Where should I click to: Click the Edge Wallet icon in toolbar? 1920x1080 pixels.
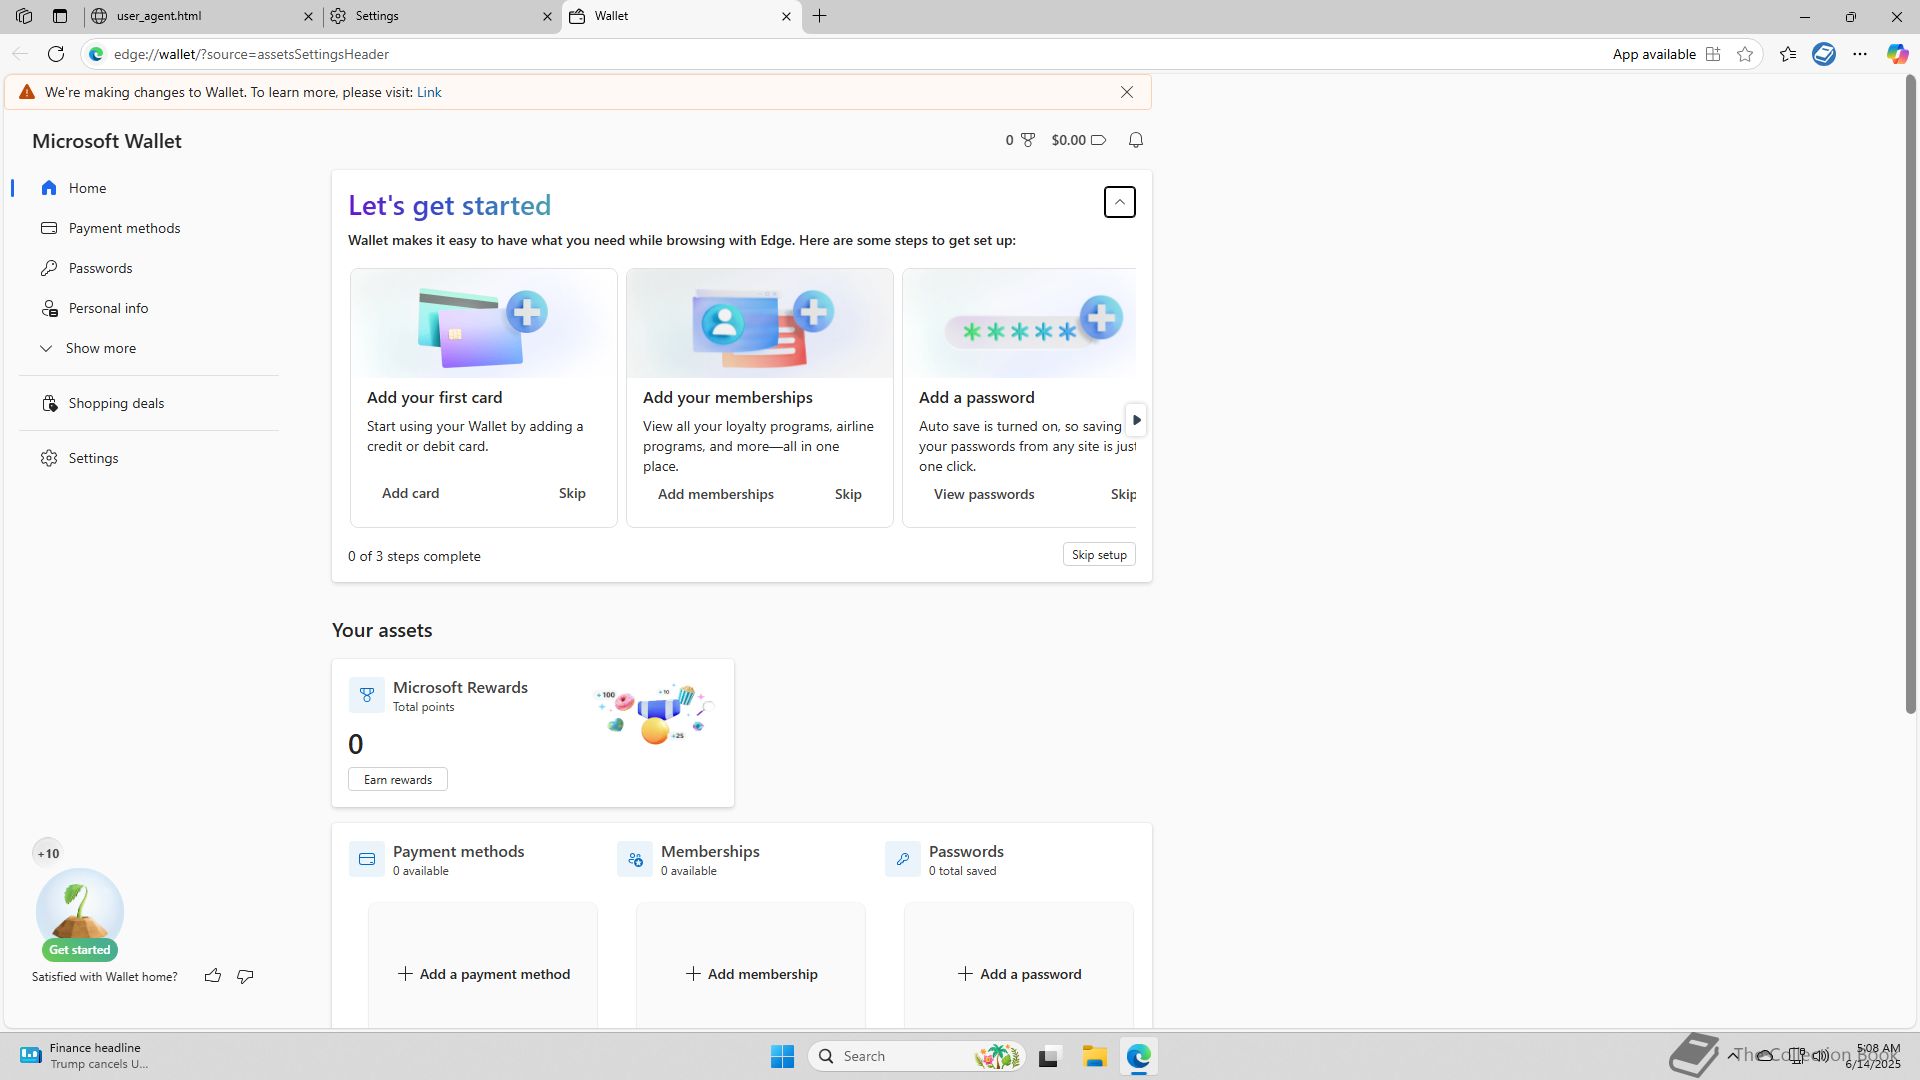(x=1823, y=54)
